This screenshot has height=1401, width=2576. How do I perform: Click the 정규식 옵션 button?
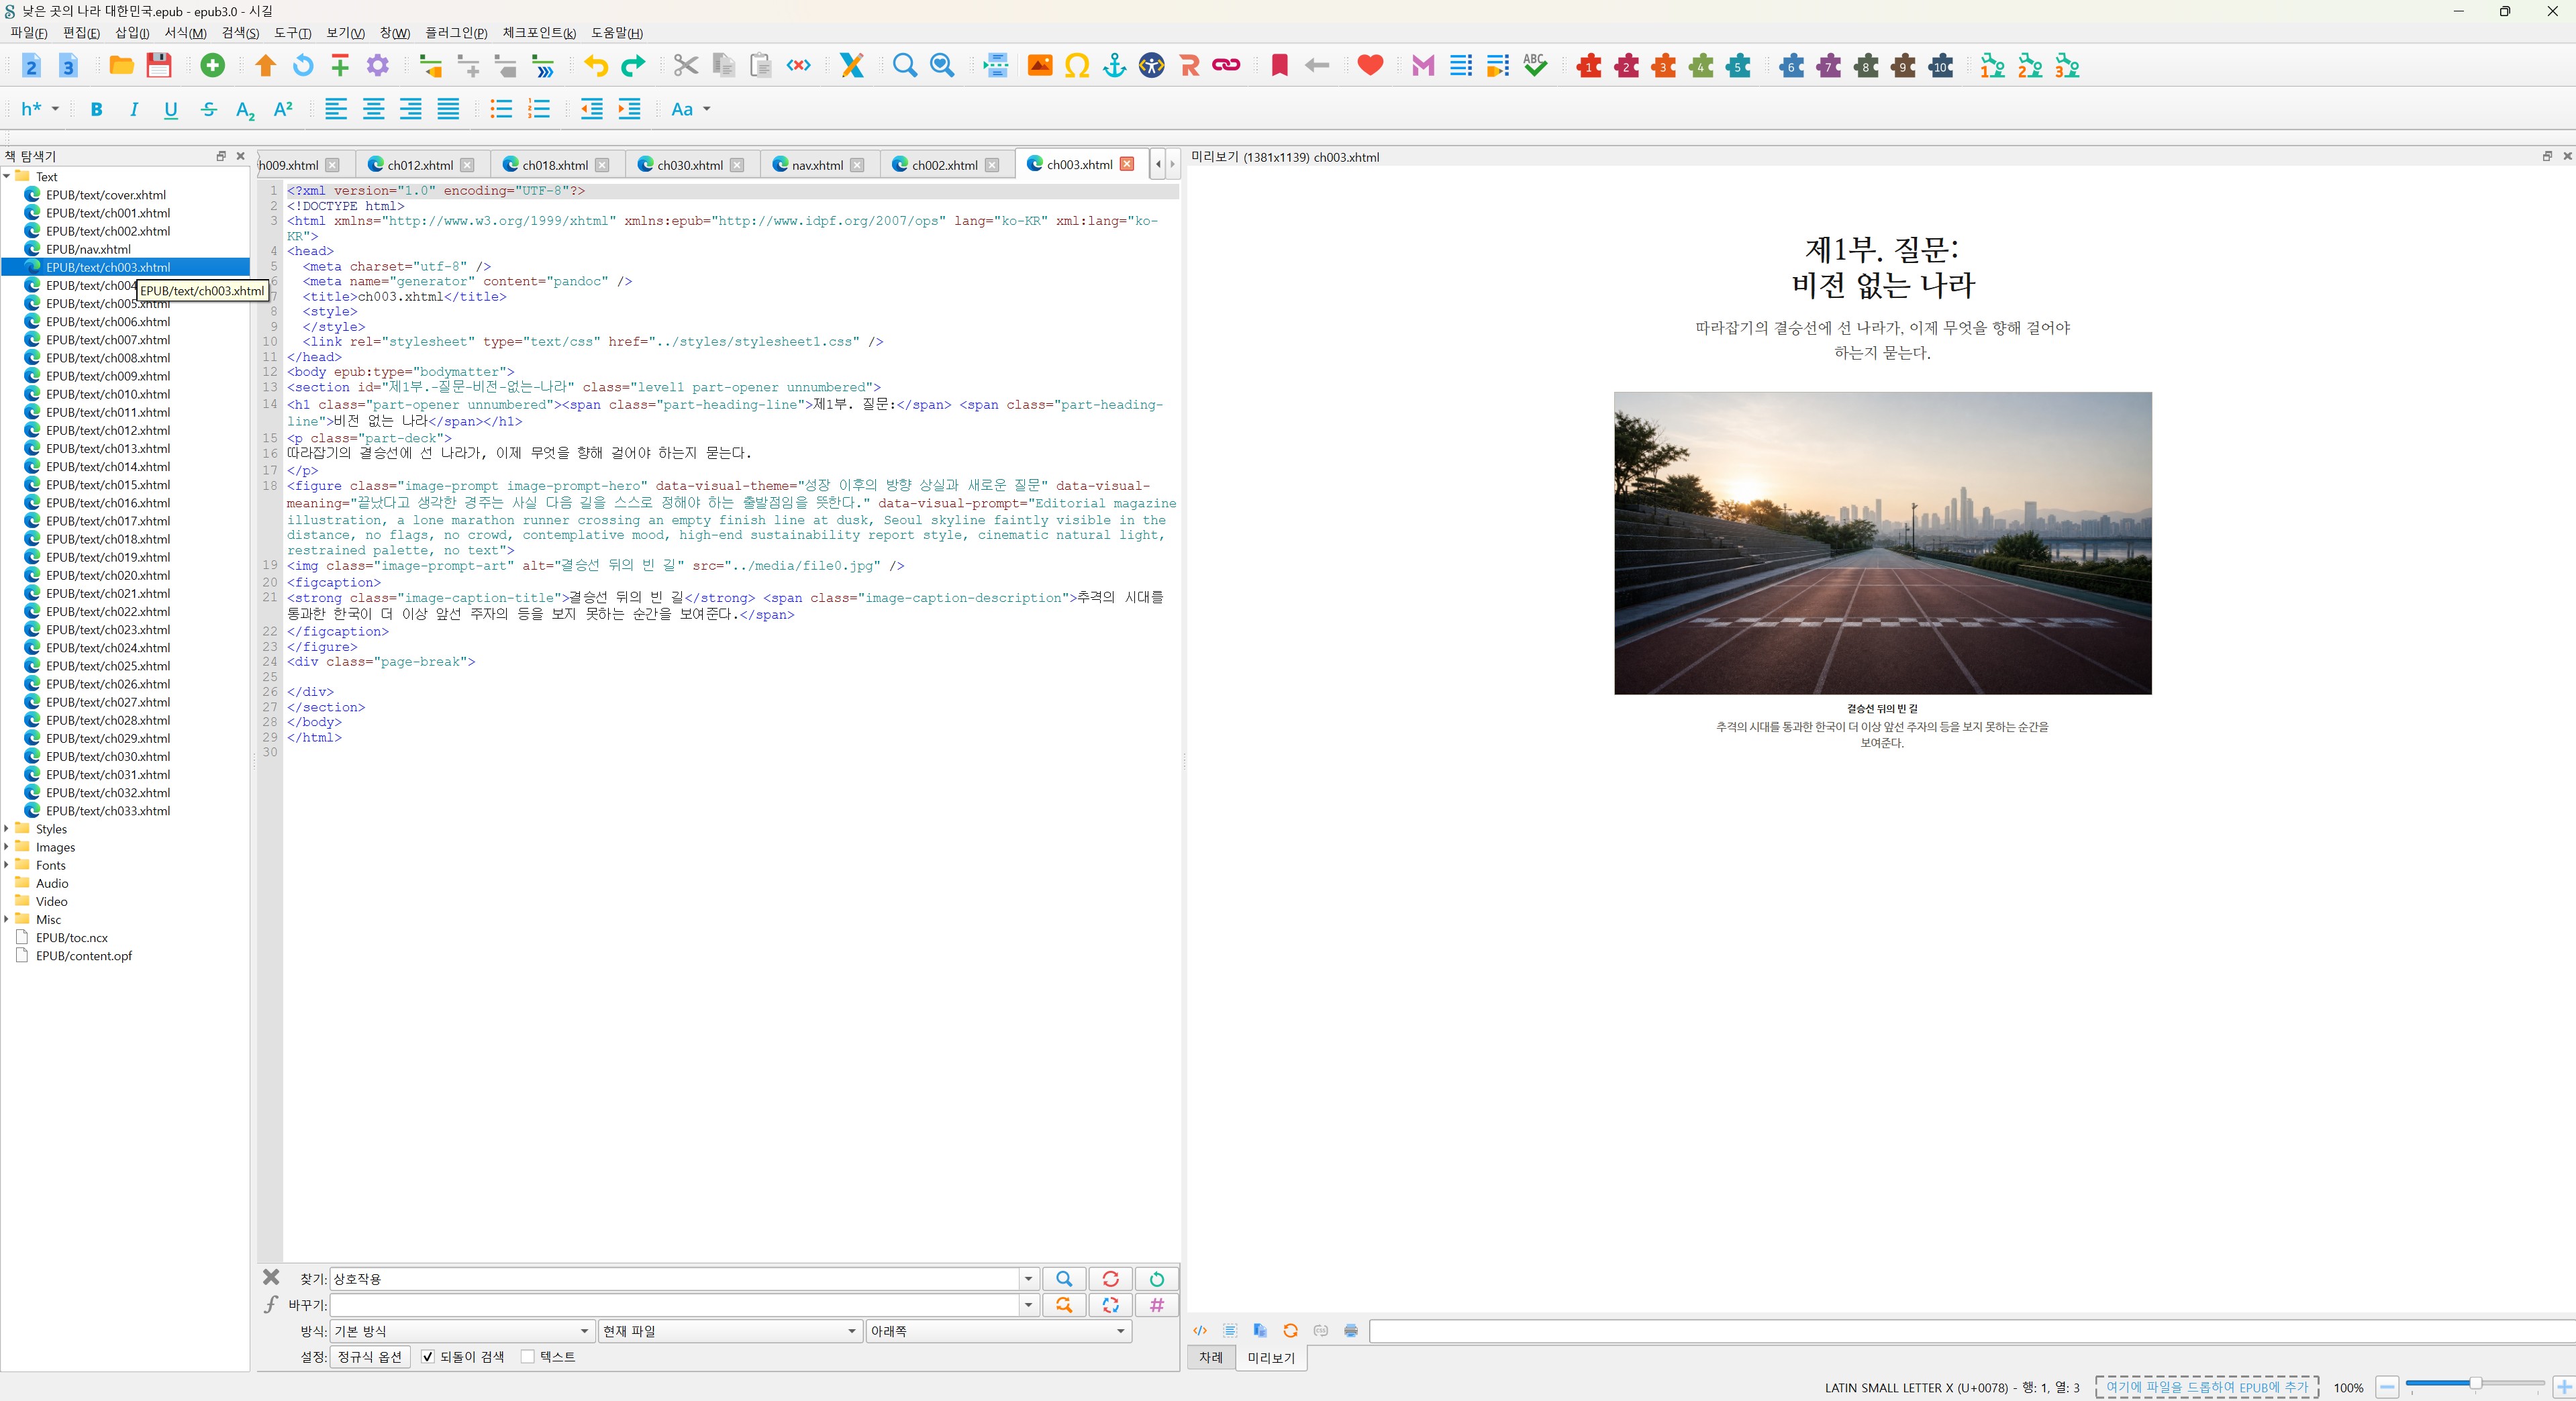coord(370,1357)
